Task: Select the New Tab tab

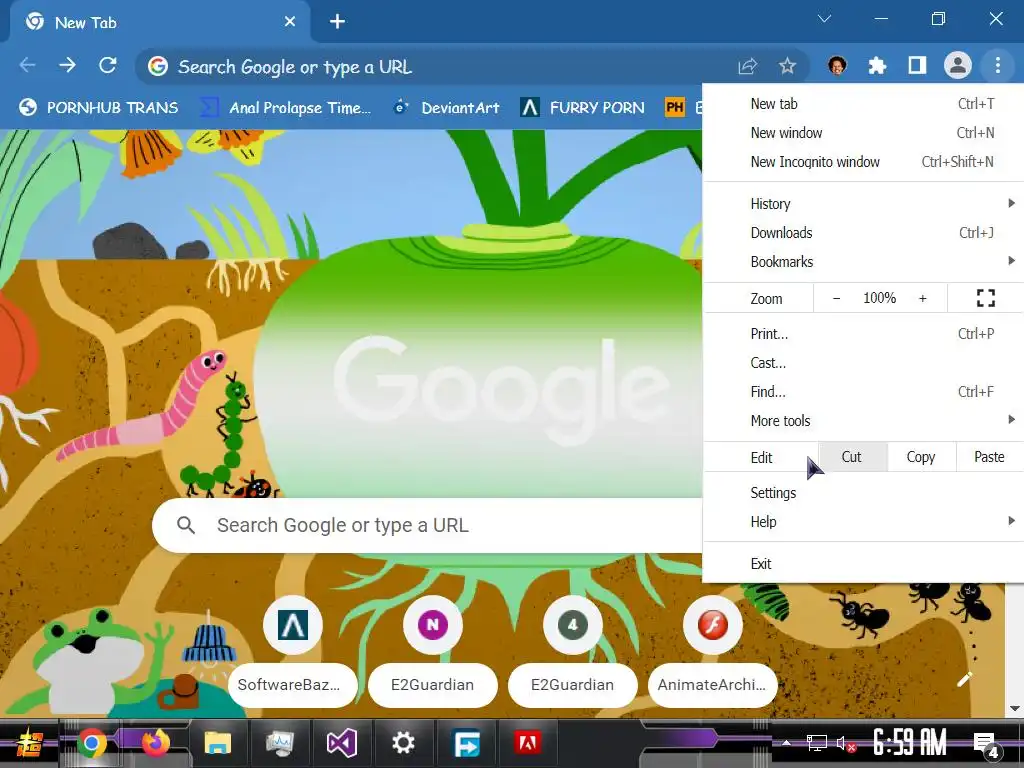Action: coord(160,22)
